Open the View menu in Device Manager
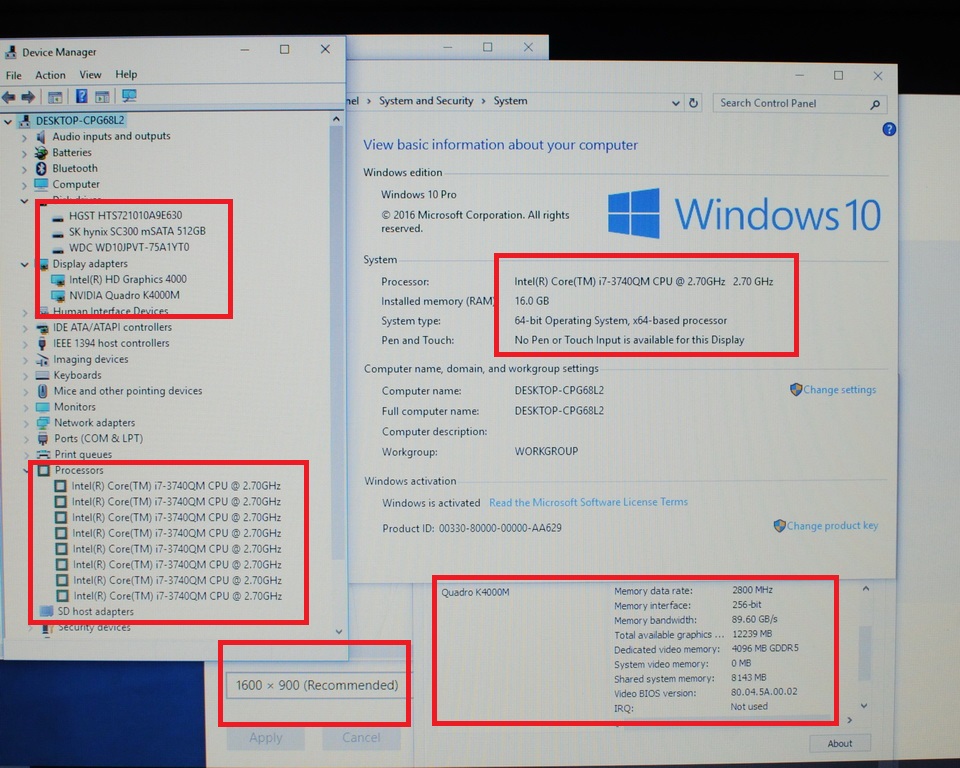Image resolution: width=960 pixels, height=768 pixels. pos(90,75)
